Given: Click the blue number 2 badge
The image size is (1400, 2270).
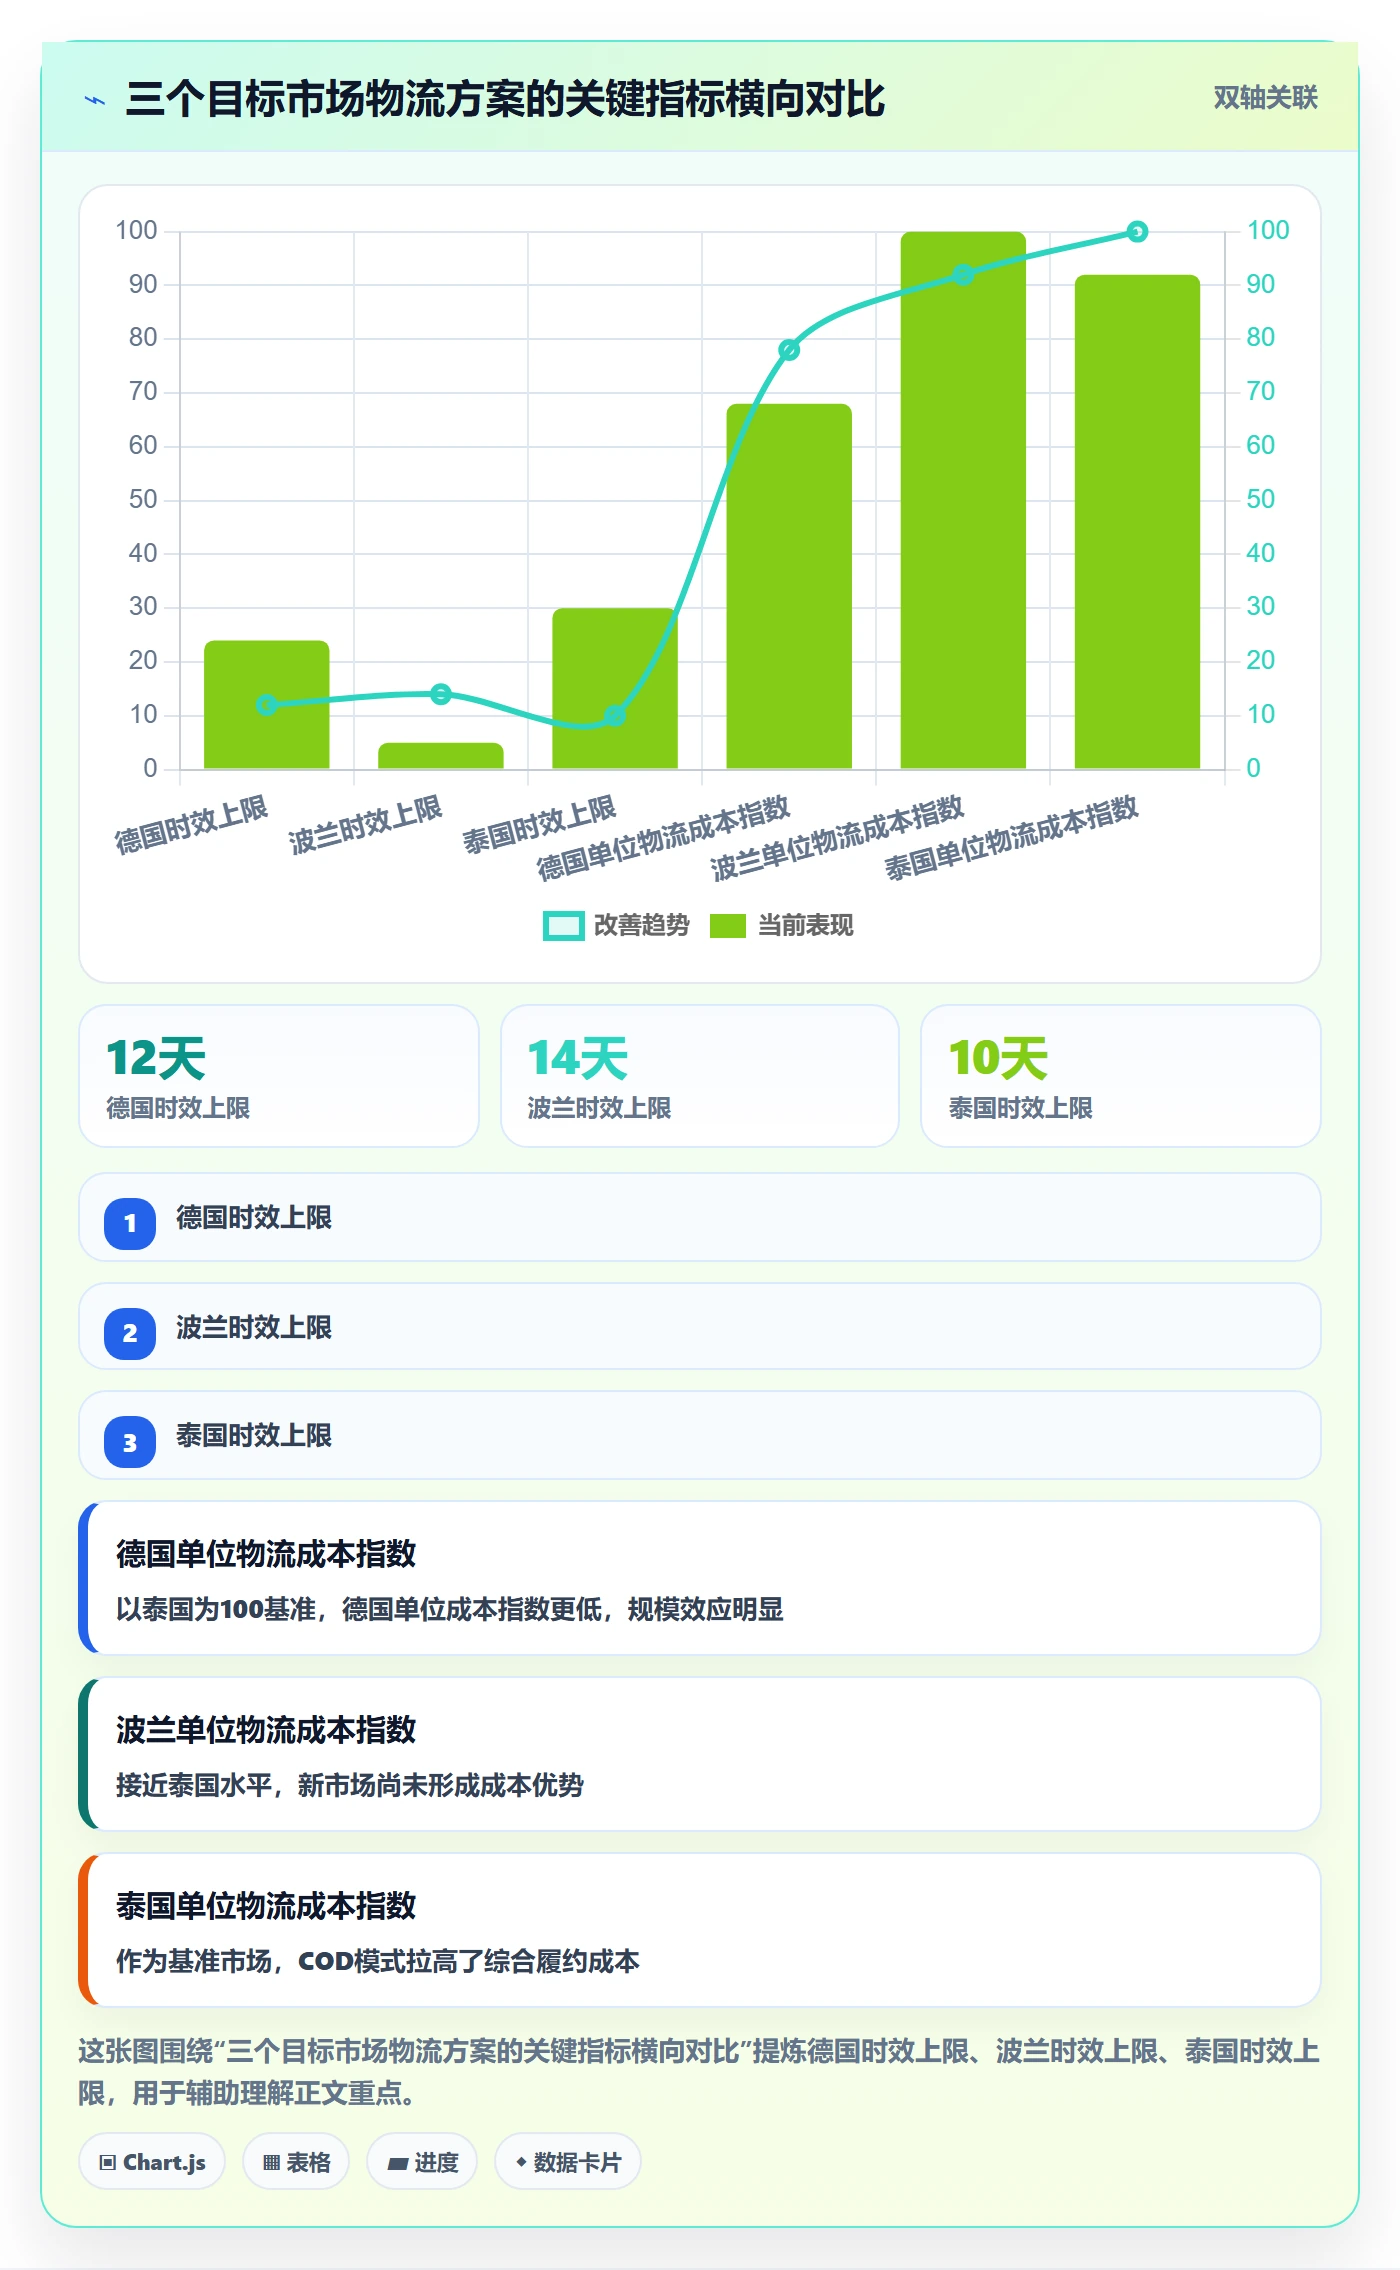Looking at the screenshot, I should (x=130, y=1333).
